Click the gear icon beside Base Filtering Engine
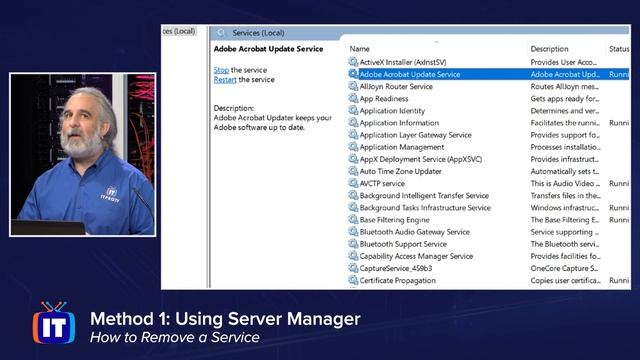Screen dimensions: 640x360 tap(353, 219)
